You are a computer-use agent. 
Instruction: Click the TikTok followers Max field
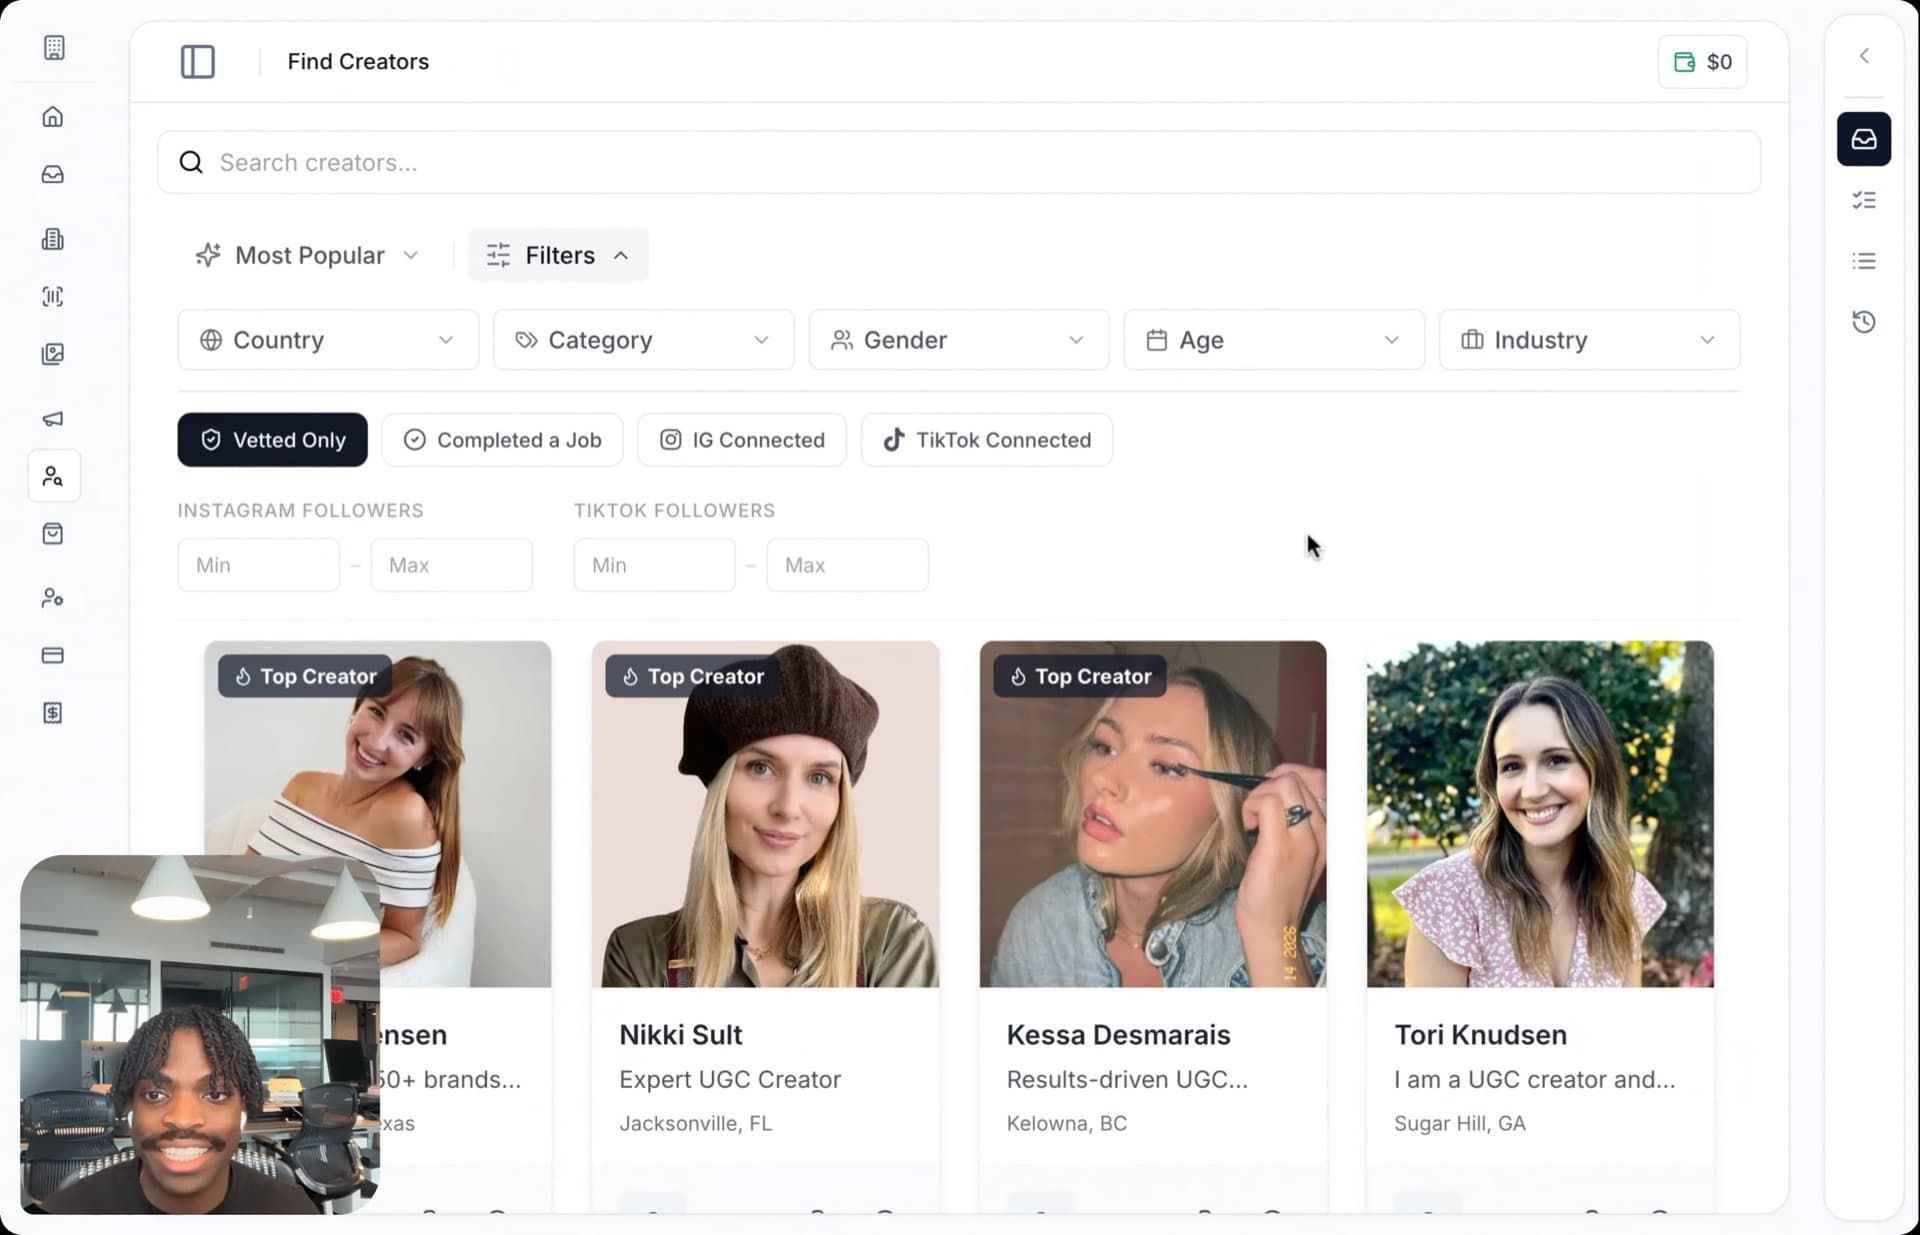pyautogui.click(x=847, y=565)
